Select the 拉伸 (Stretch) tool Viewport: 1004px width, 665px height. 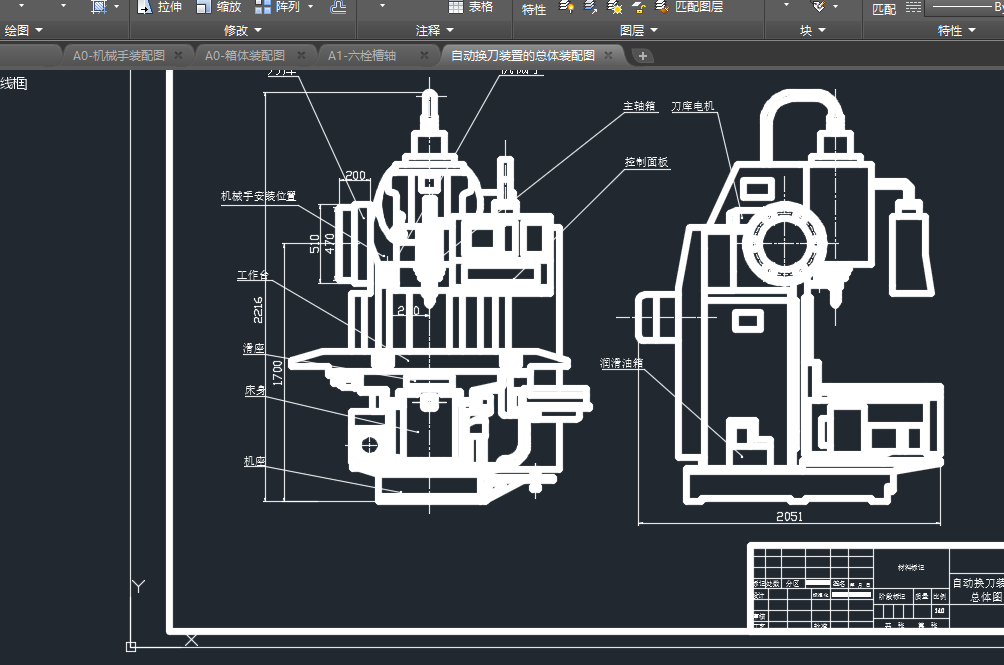(x=160, y=7)
